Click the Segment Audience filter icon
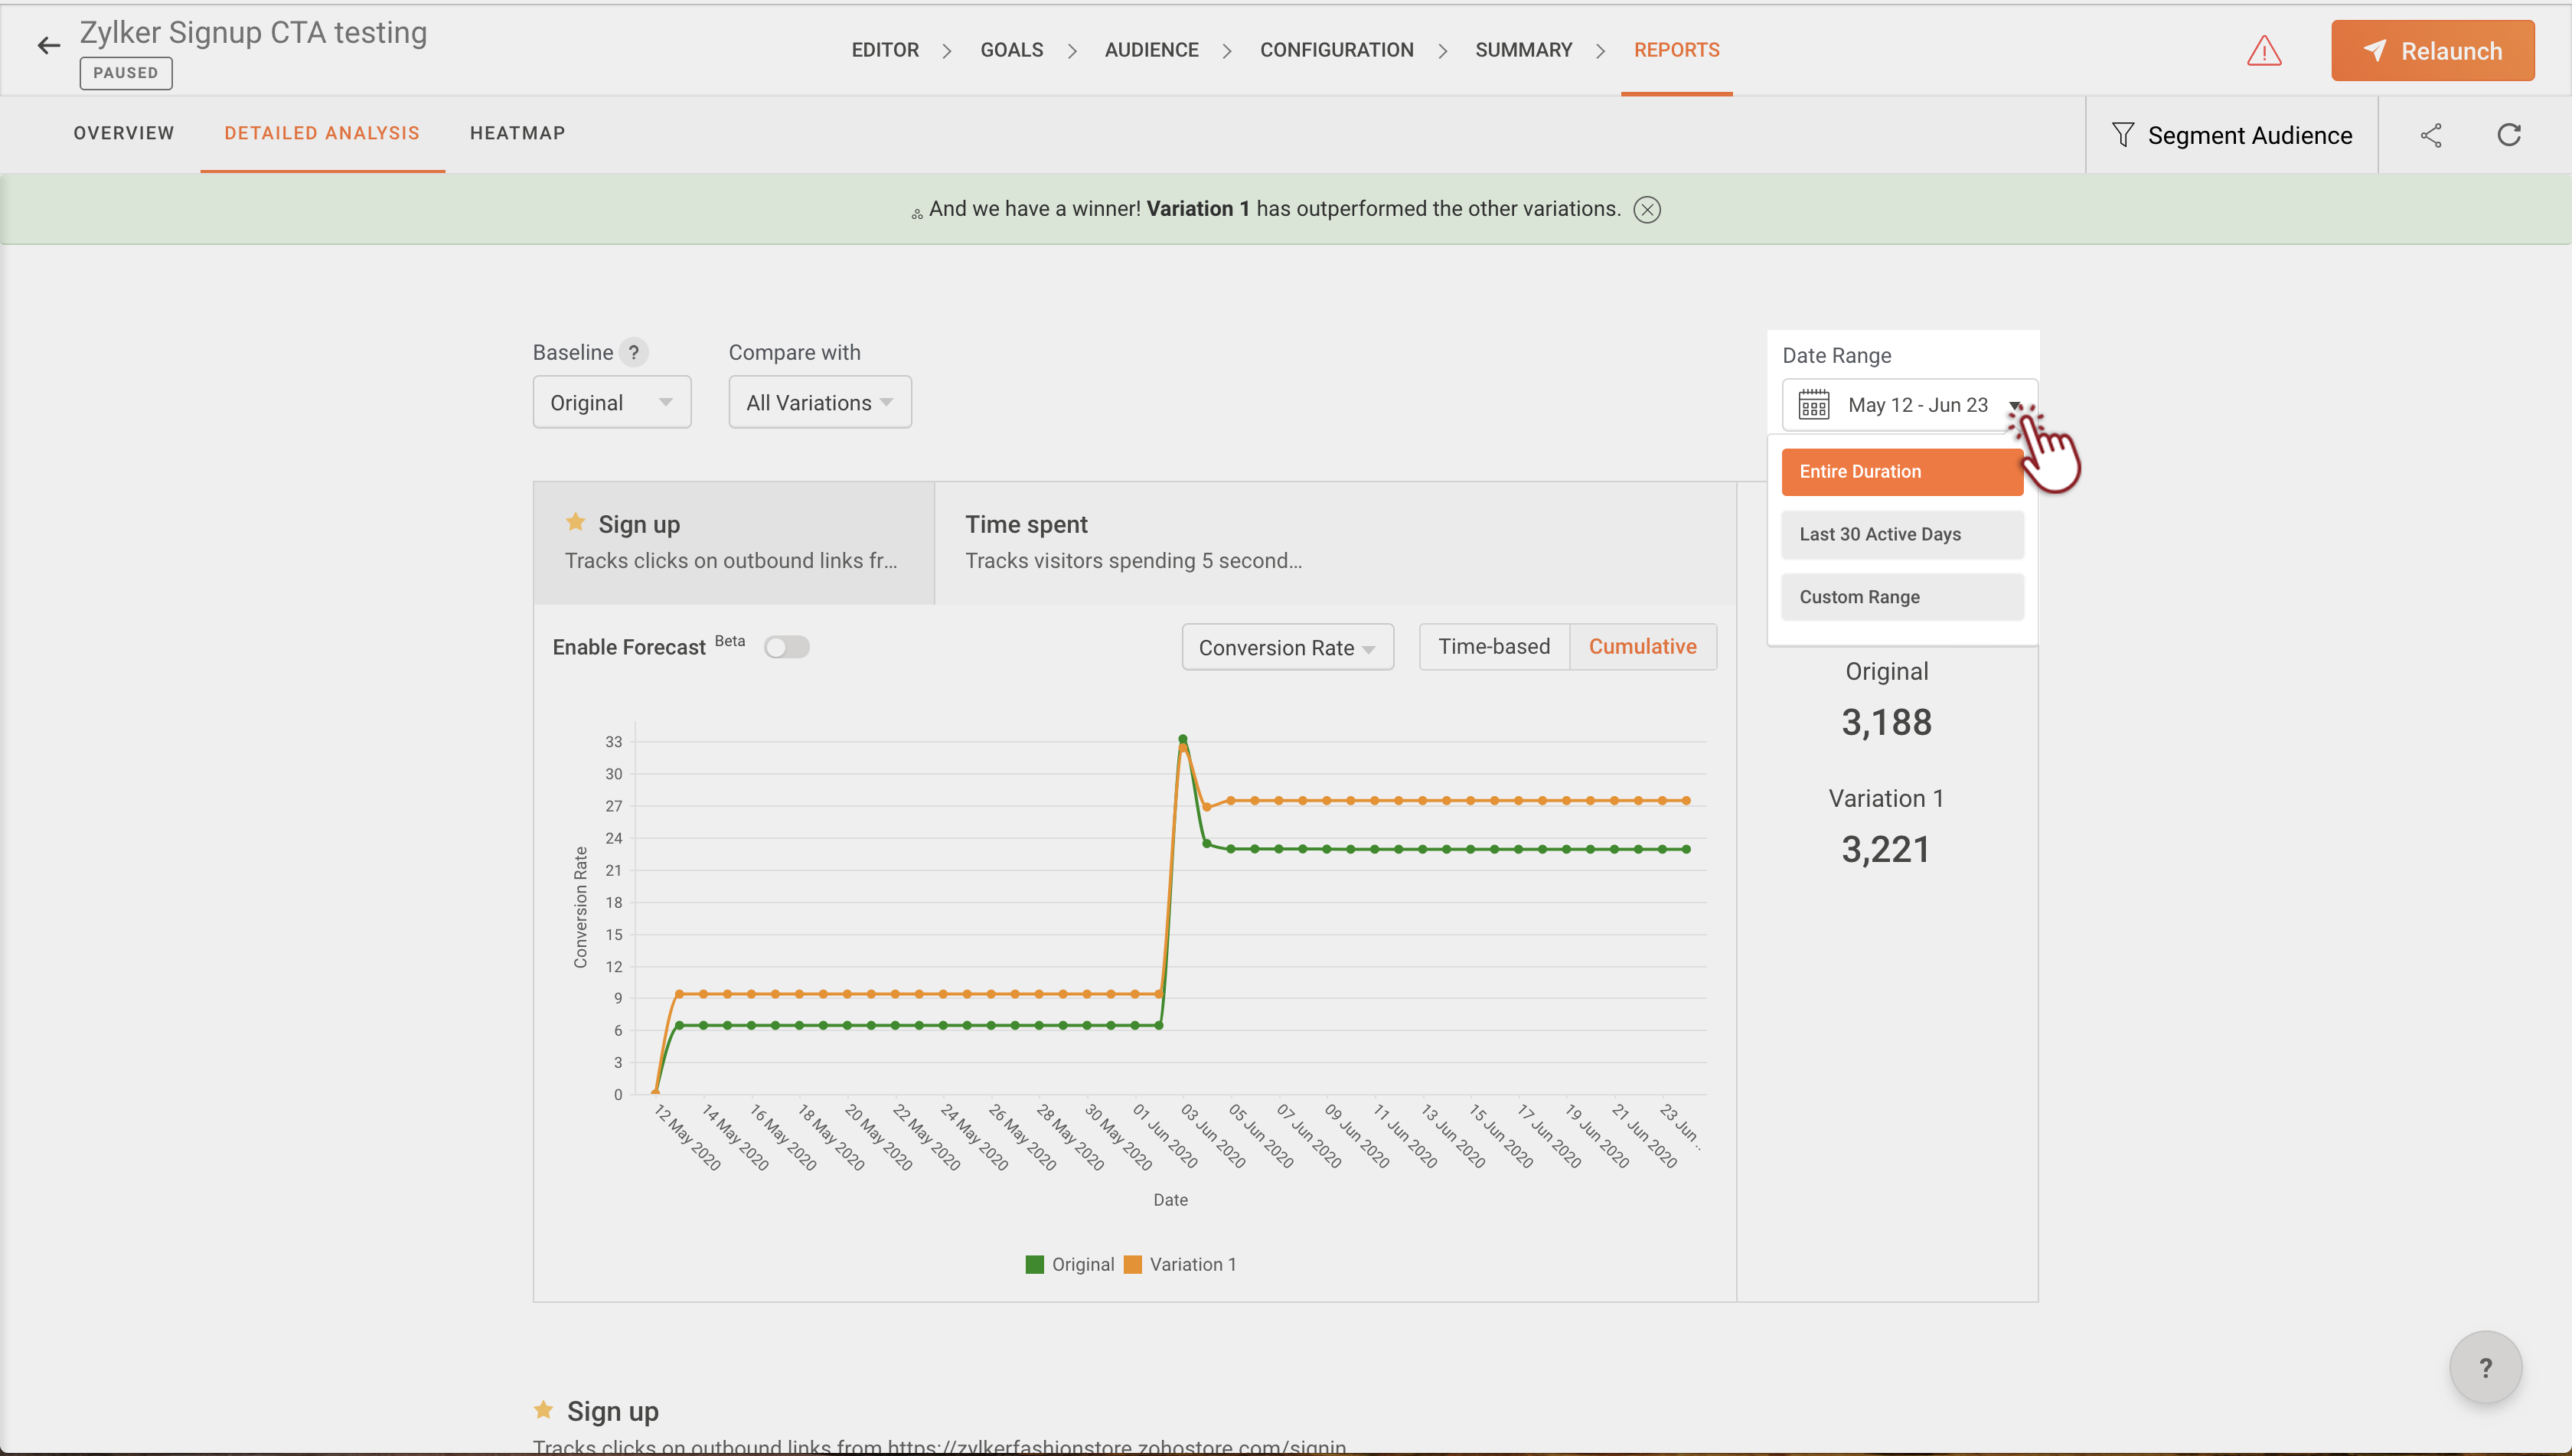The width and height of the screenshot is (2572, 1456). (2122, 135)
